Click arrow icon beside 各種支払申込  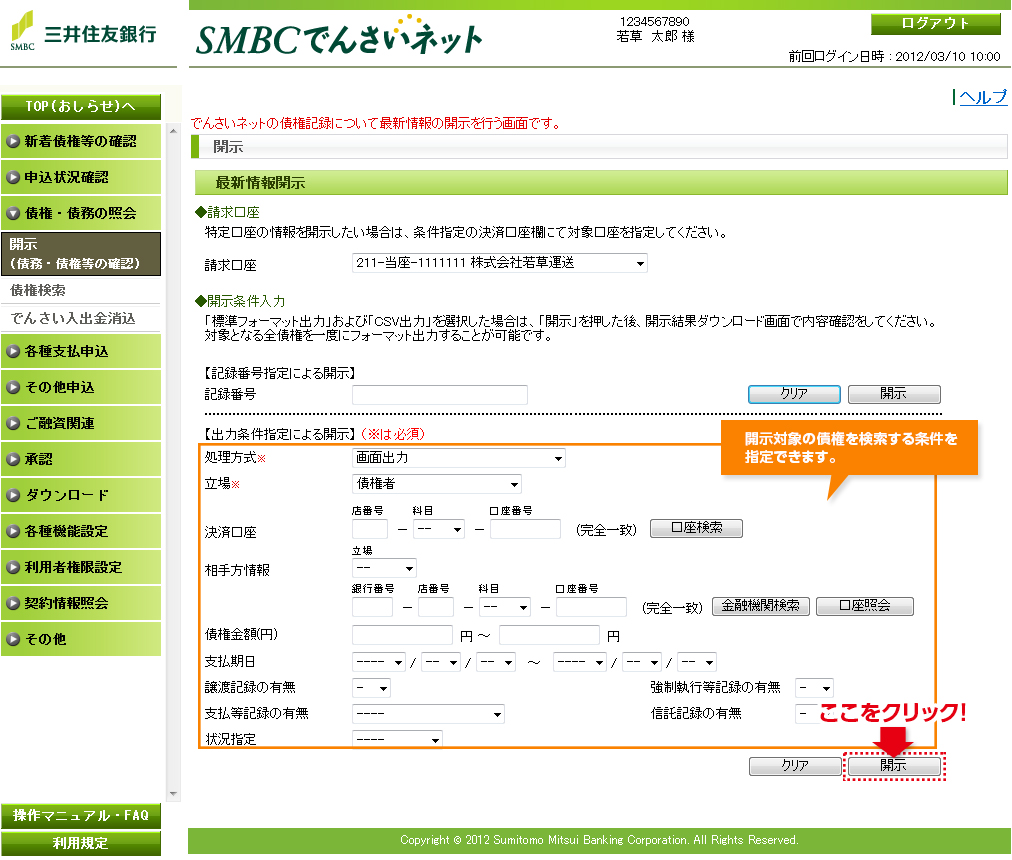(x=13, y=352)
